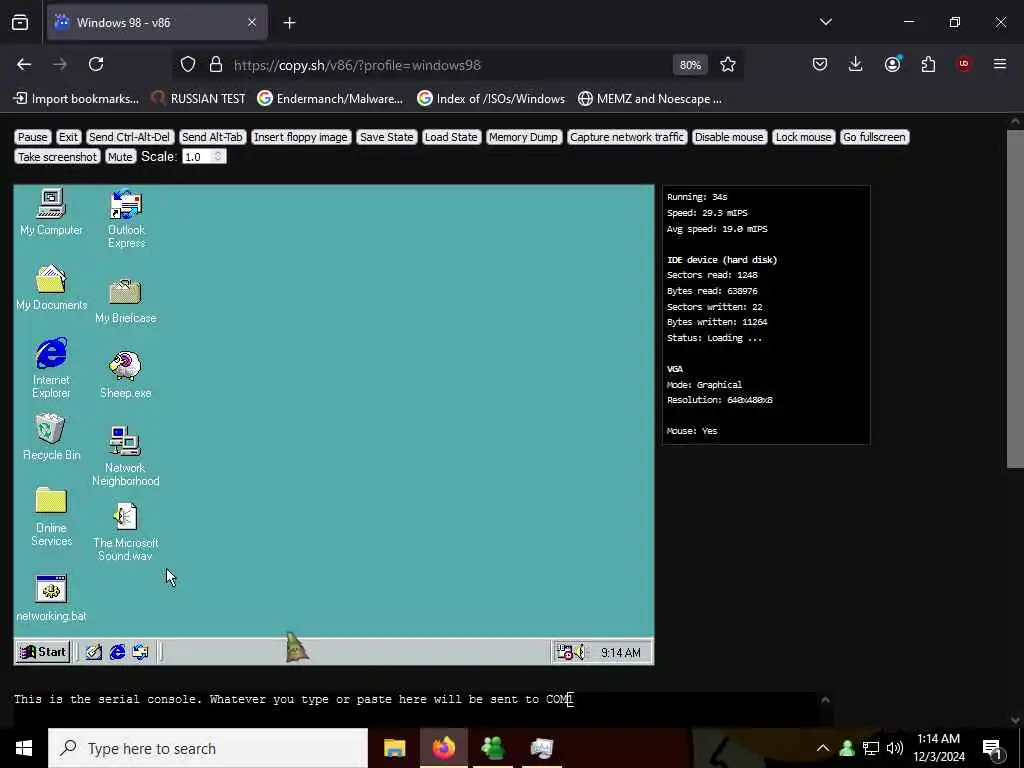
Task: Open My Computer desktop icon
Action: click(x=51, y=212)
